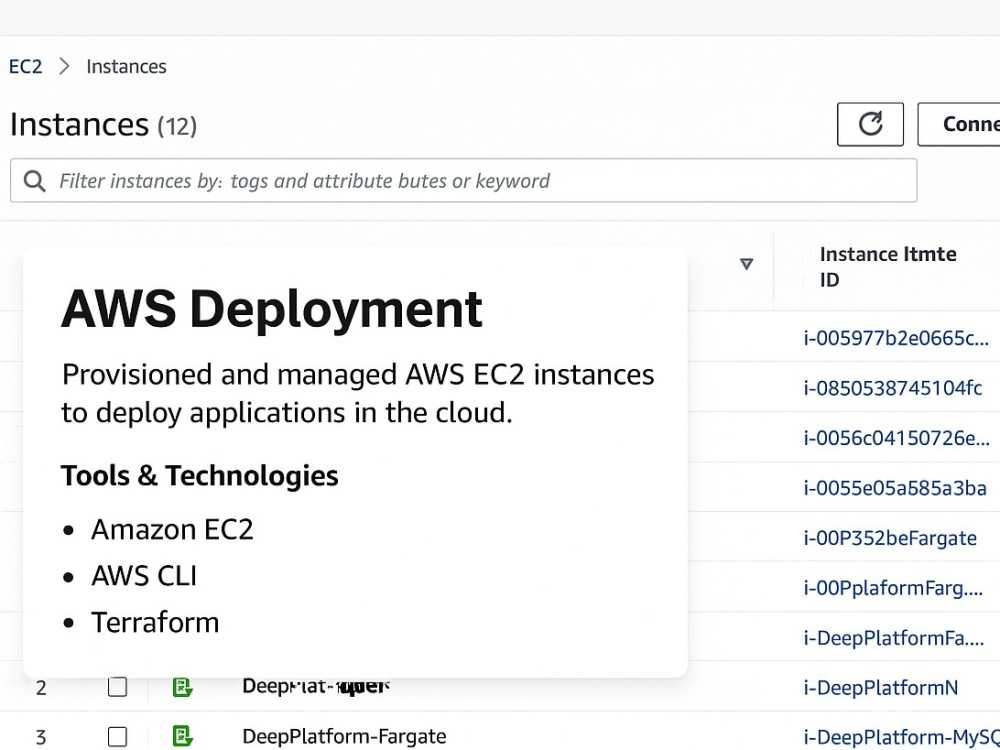Open instance i-0056c04150726e link
This screenshot has width=1000, height=750.
click(x=897, y=438)
